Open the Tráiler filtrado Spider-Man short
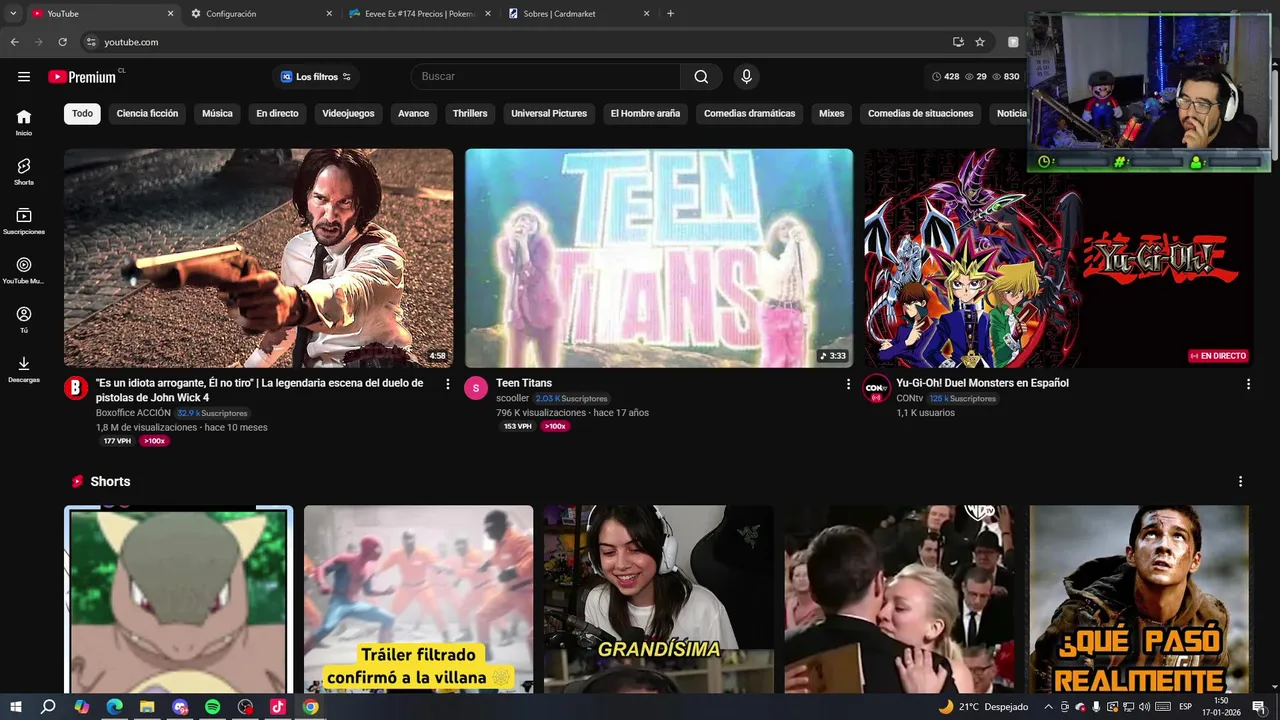1280x720 pixels. pos(418,599)
